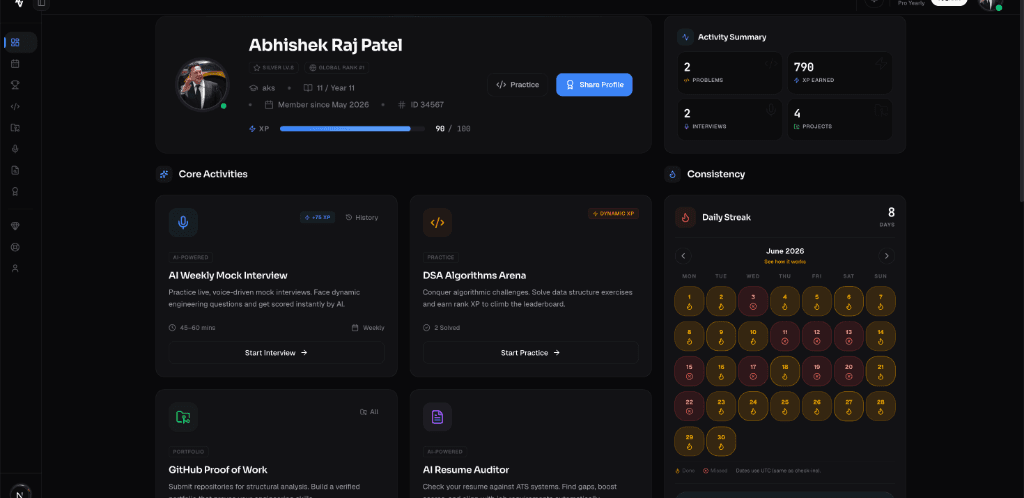Click the 'June 2026' month label
Image resolution: width=1024 pixels, height=498 pixels.
(x=785, y=251)
